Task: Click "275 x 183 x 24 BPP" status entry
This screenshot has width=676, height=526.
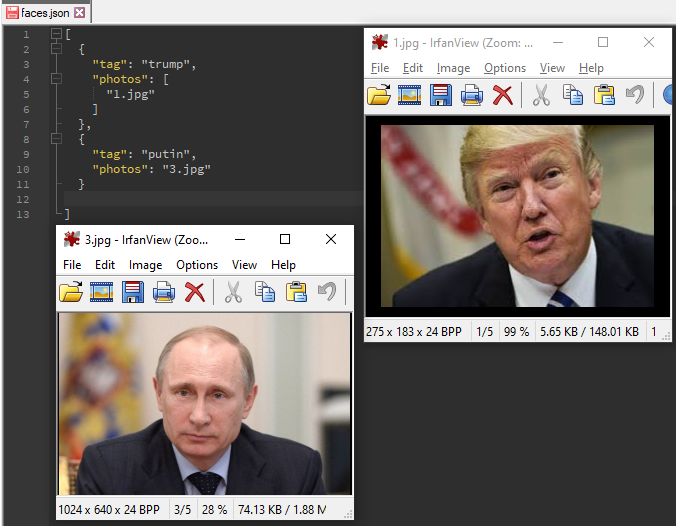Action: click(413, 332)
